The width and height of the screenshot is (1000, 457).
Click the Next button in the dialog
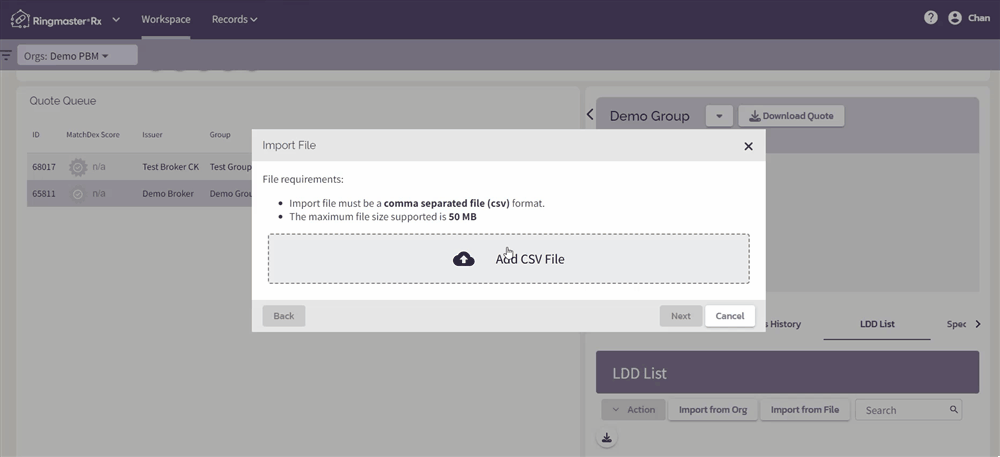tap(680, 316)
